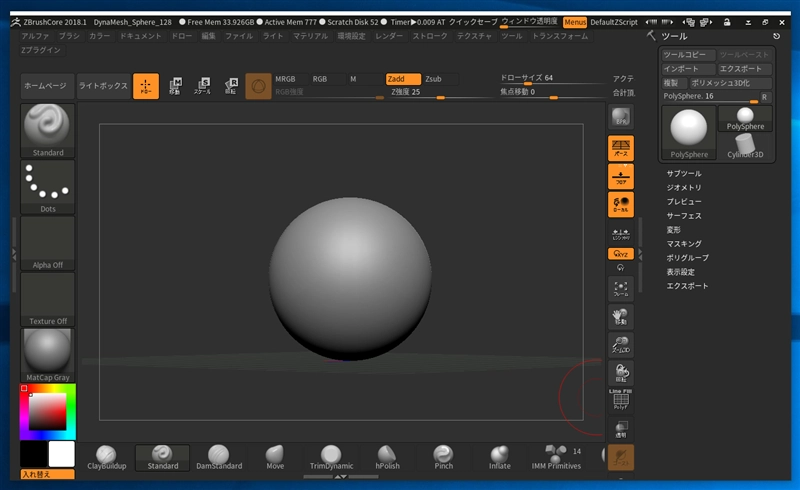
Task: Select the Standard brush in bottom shelf
Action: pyautogui.click(x=163, y=457)
